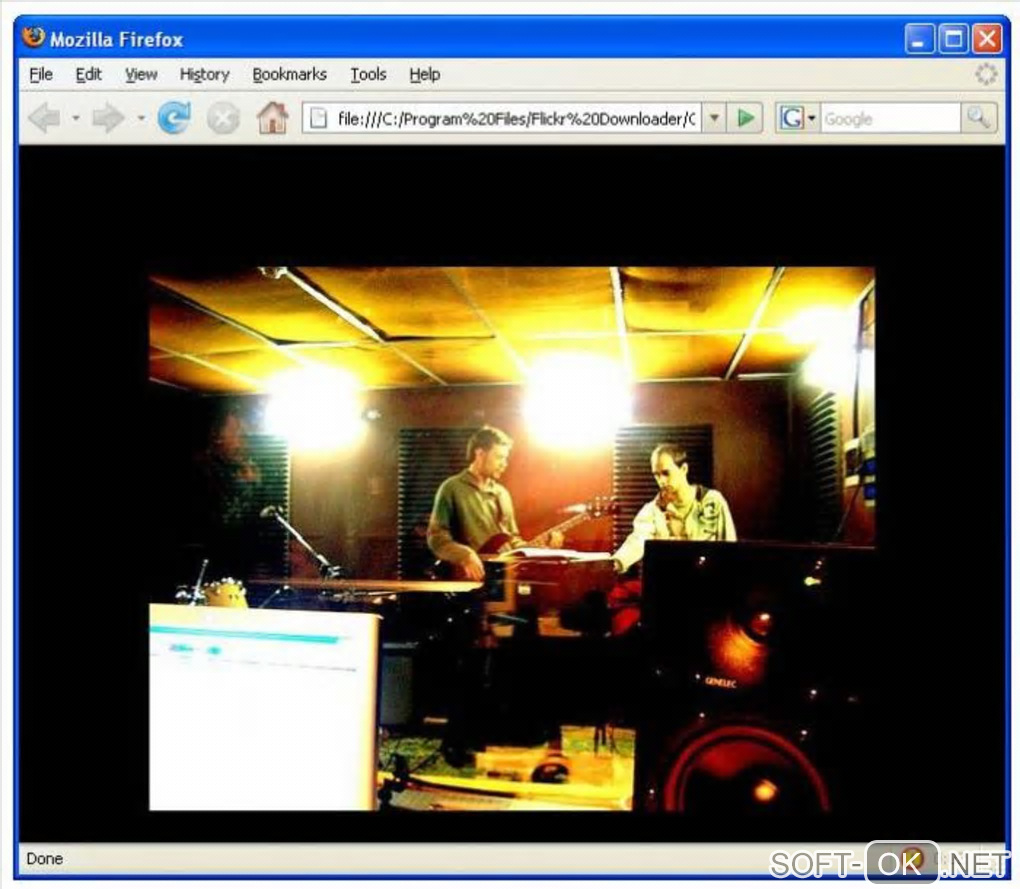Open the Back history dropdown arrow
This screenshot has width=1020, height=889.
[x=75, y=118]
